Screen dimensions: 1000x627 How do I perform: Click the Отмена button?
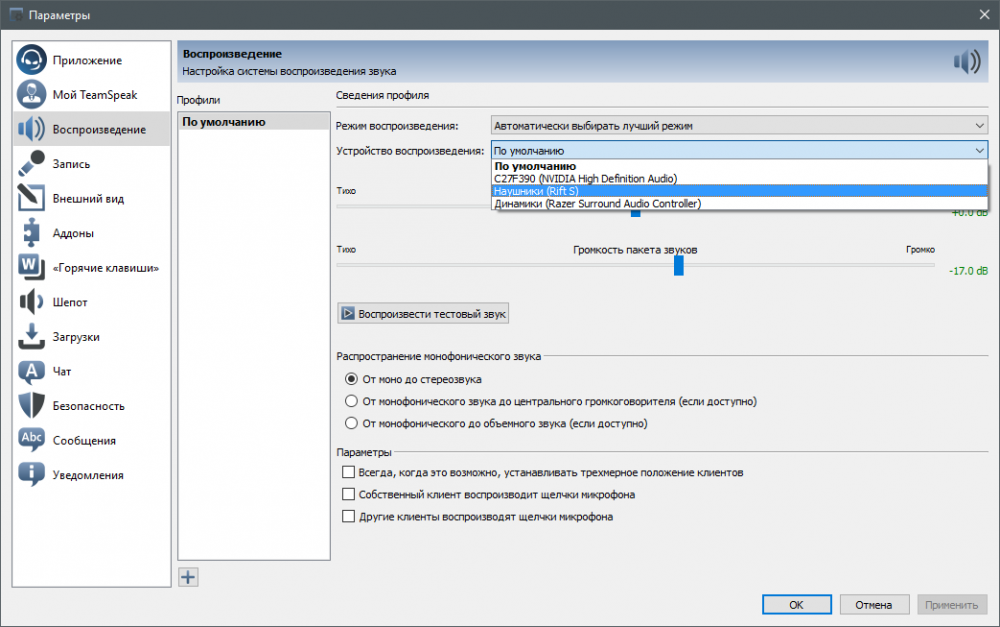click(x=874, y=605)
